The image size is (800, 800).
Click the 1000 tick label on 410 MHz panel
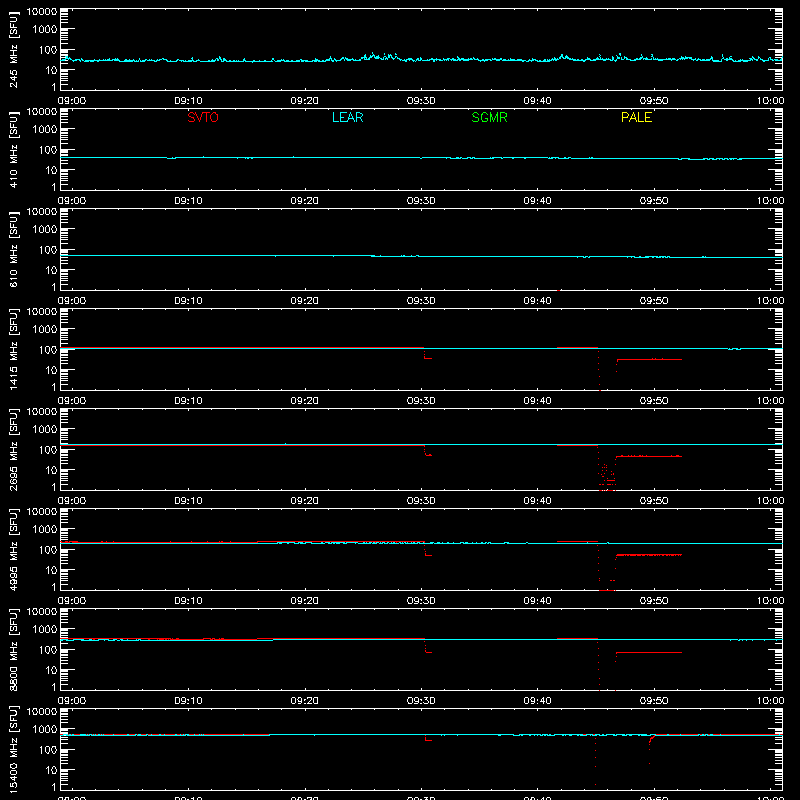45,130
